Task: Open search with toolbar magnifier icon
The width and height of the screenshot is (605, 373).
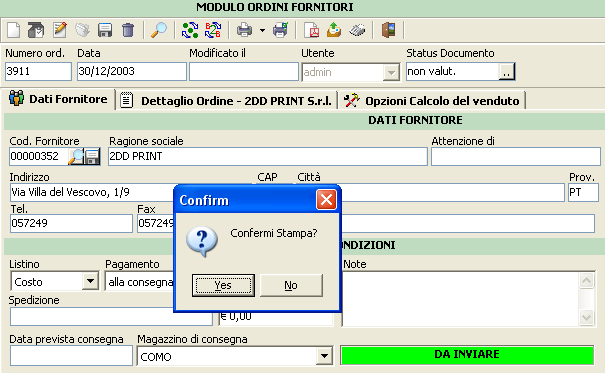Action: click(x=159, y=30)
